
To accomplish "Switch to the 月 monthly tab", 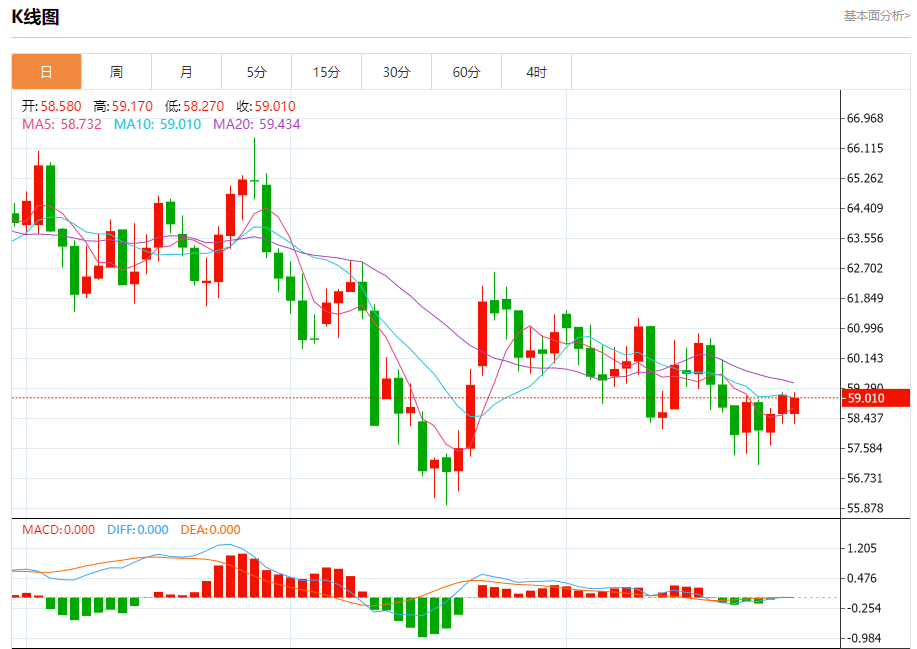I will pos(186,72).
